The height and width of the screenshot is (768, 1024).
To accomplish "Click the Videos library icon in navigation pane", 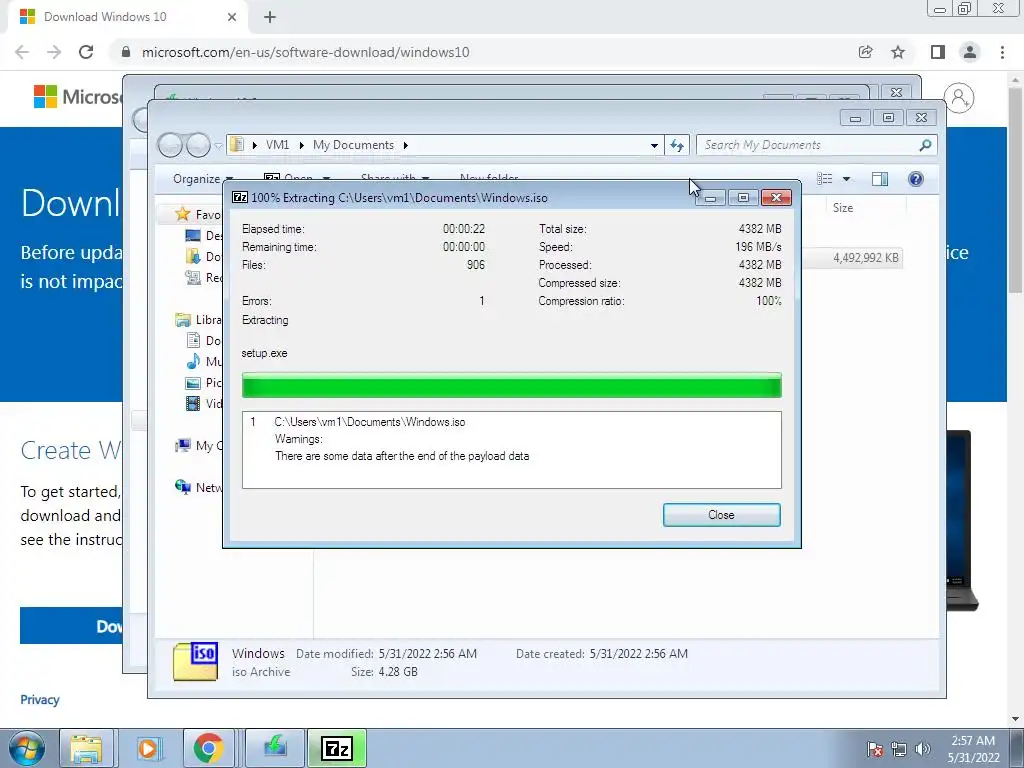I will click(193, 404).
